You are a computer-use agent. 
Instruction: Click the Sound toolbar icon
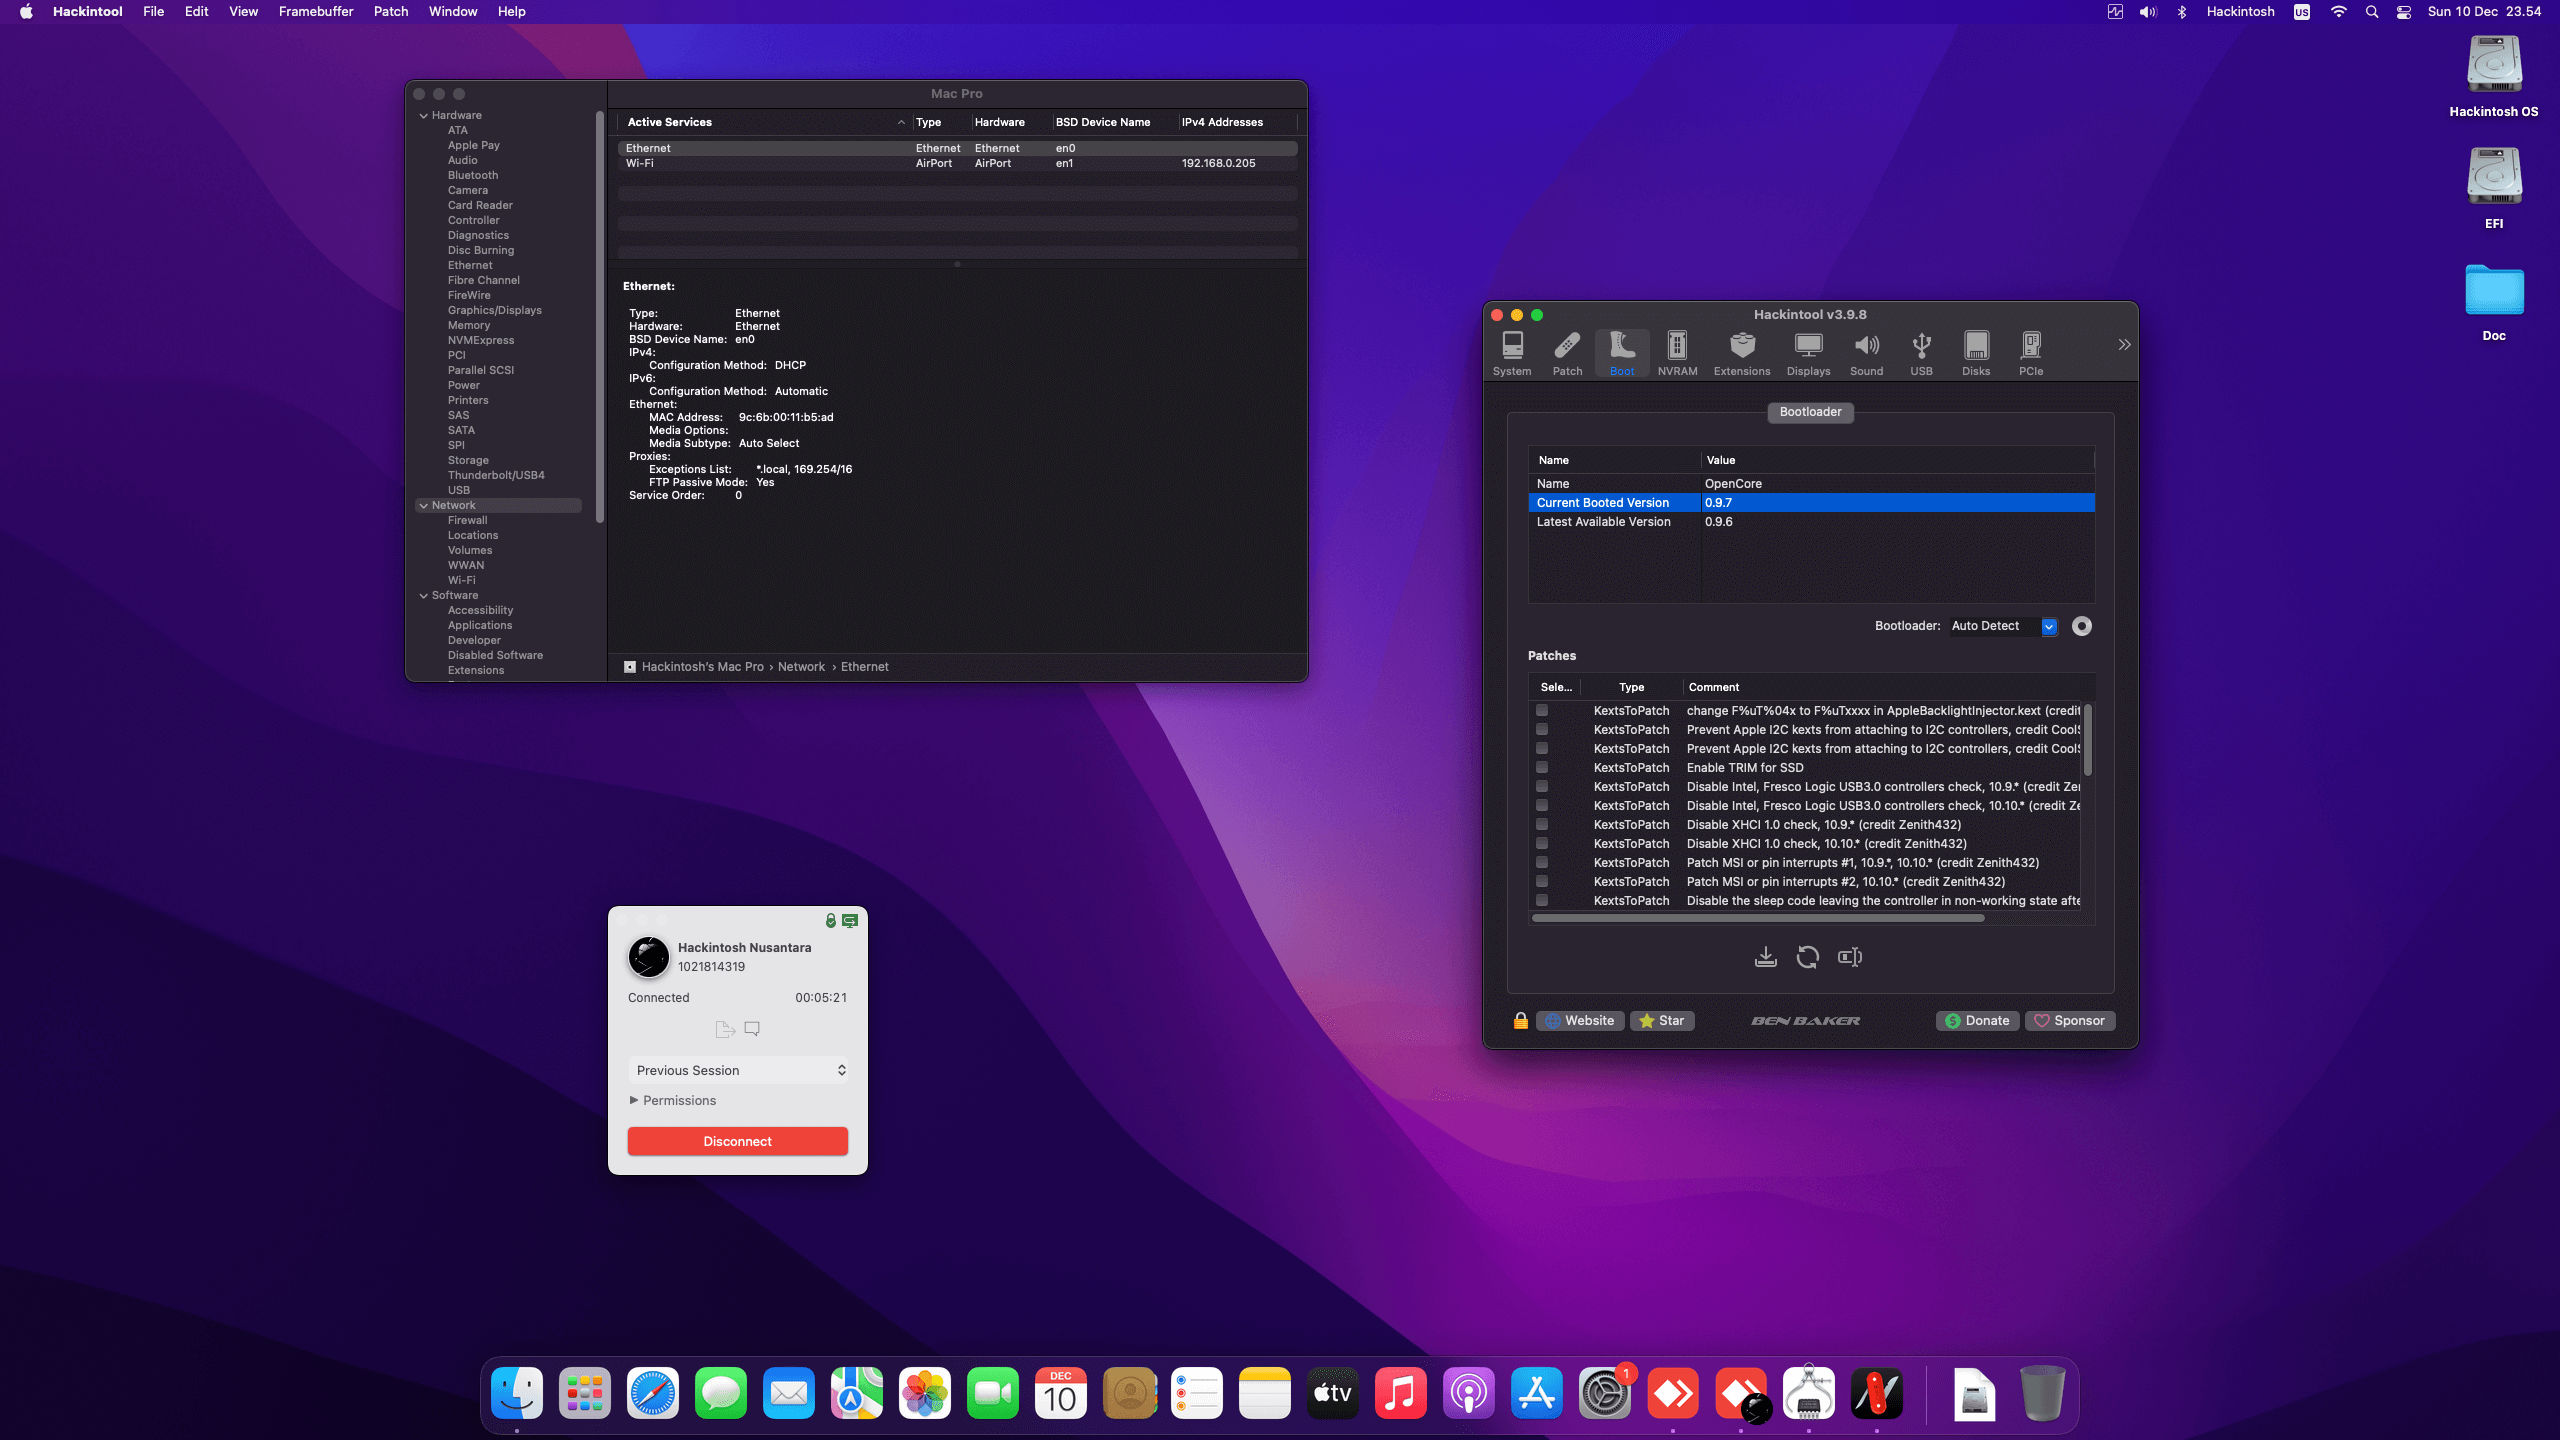(x=1866, y=353)
